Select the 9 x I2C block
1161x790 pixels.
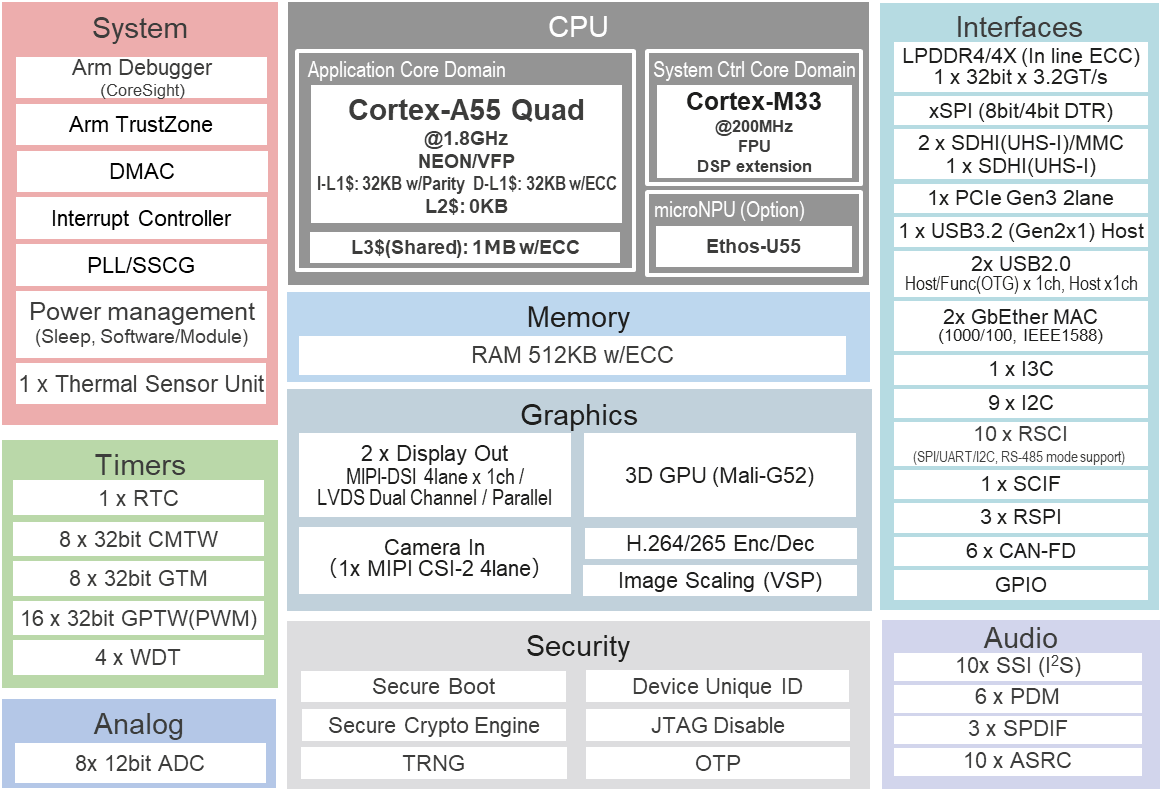click(x=1020, y=403)
